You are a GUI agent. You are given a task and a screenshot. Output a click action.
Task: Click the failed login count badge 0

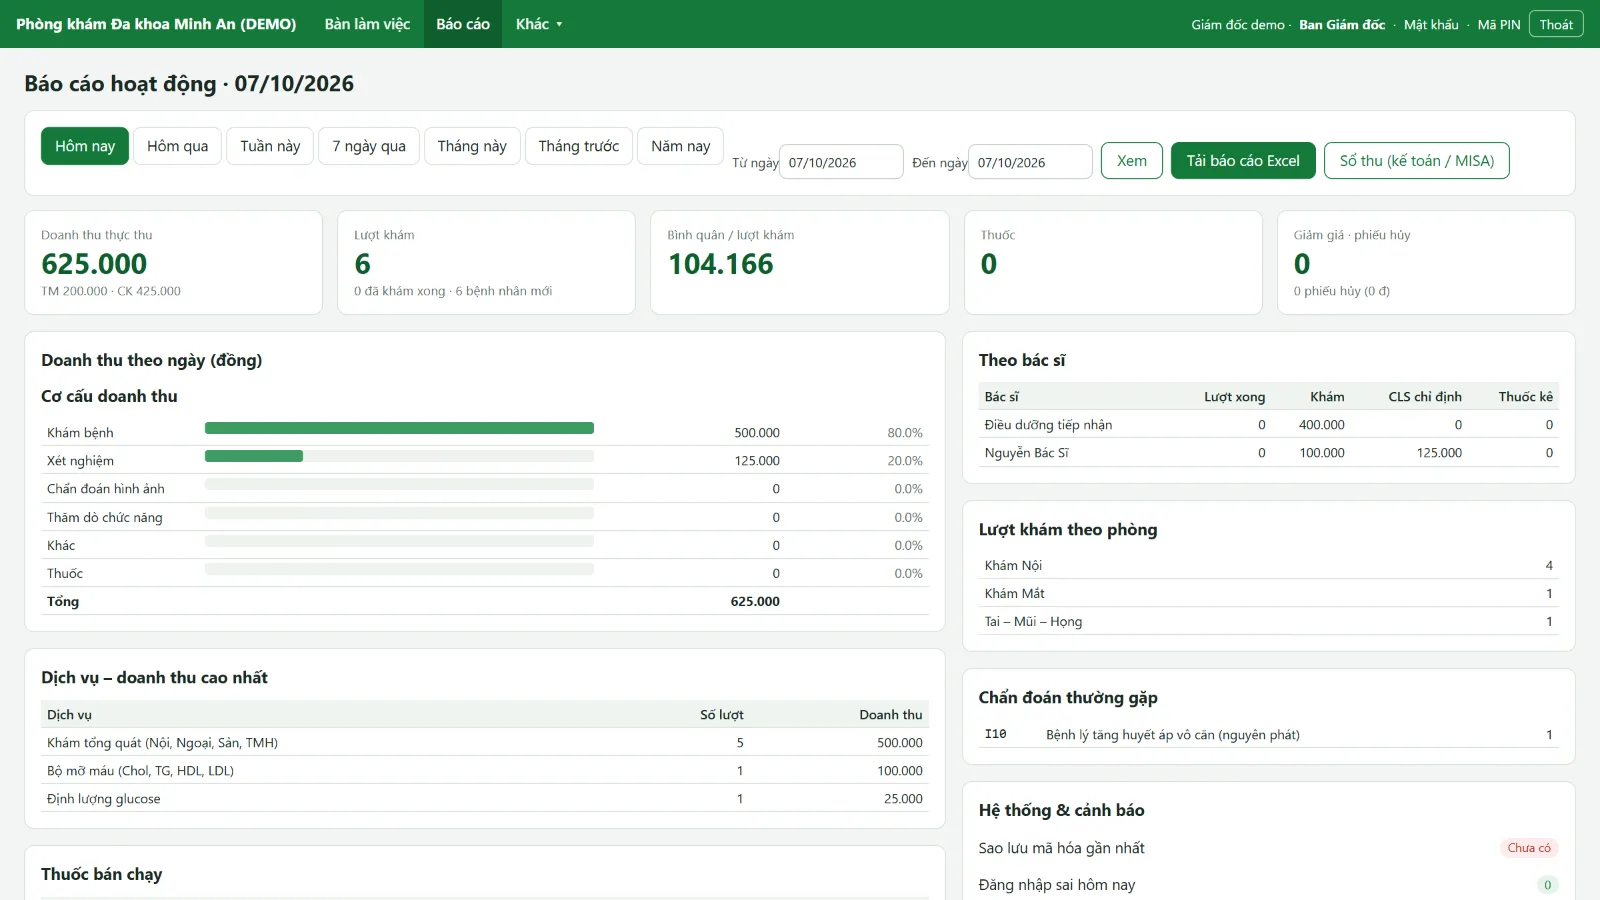tap(1547, 885)
